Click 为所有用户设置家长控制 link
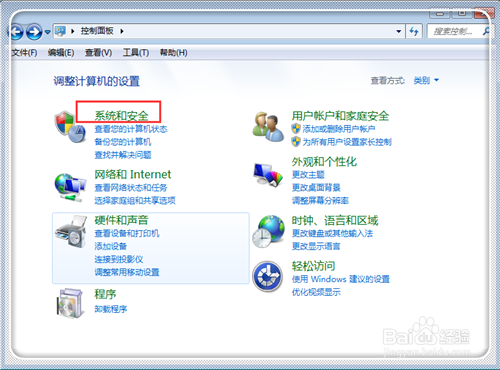This screenshot has height=370, width=500. pyautogui.click(x=347, y=142)
